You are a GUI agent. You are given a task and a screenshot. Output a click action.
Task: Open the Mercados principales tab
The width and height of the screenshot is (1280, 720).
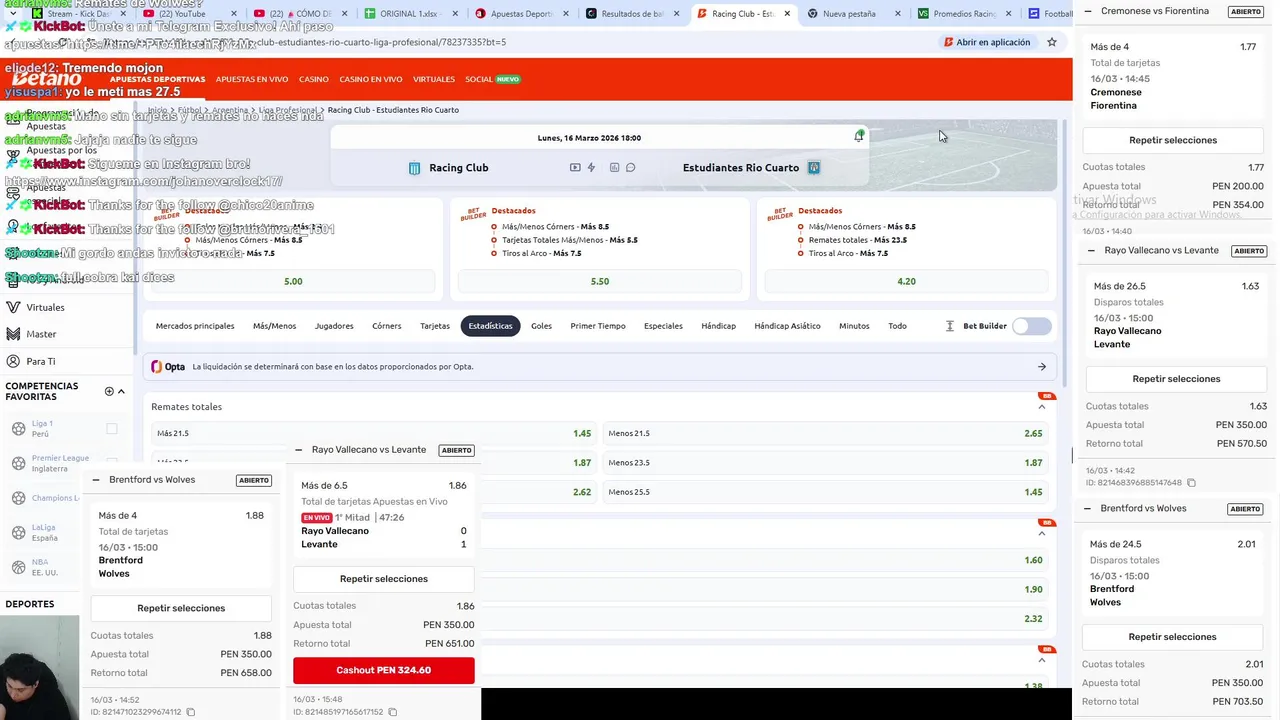(195, 326)
